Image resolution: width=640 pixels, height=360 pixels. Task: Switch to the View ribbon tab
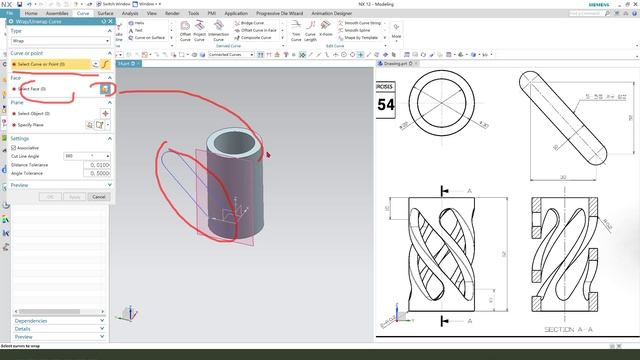[x=151, y=13]
